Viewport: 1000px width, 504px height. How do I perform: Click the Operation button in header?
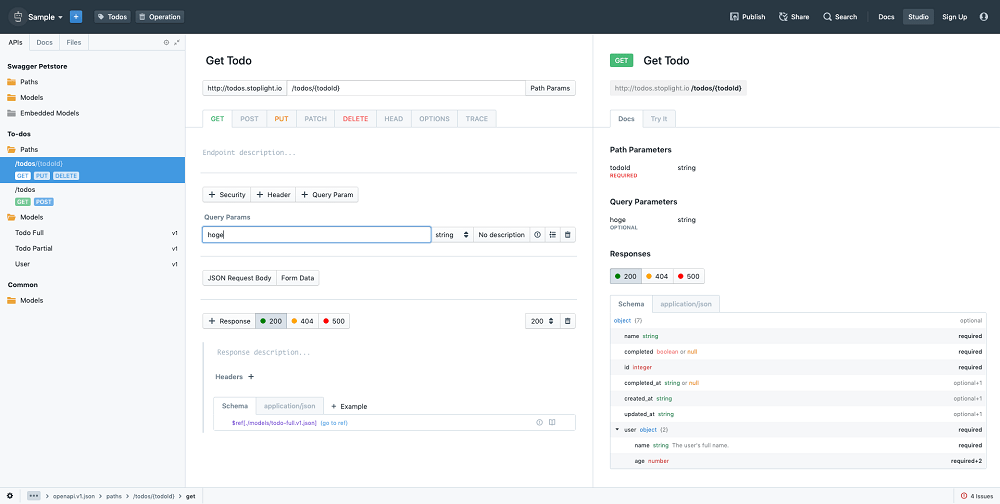[x=159, y=17]
